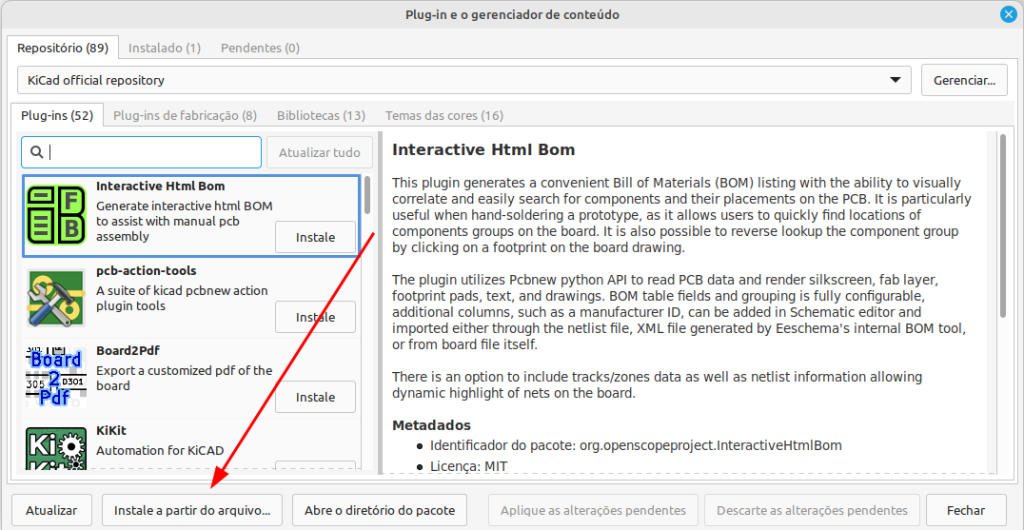1024x530 pixels.
Task: Switch to the Instalado (1) tab
Action: (x=165, y=48)
